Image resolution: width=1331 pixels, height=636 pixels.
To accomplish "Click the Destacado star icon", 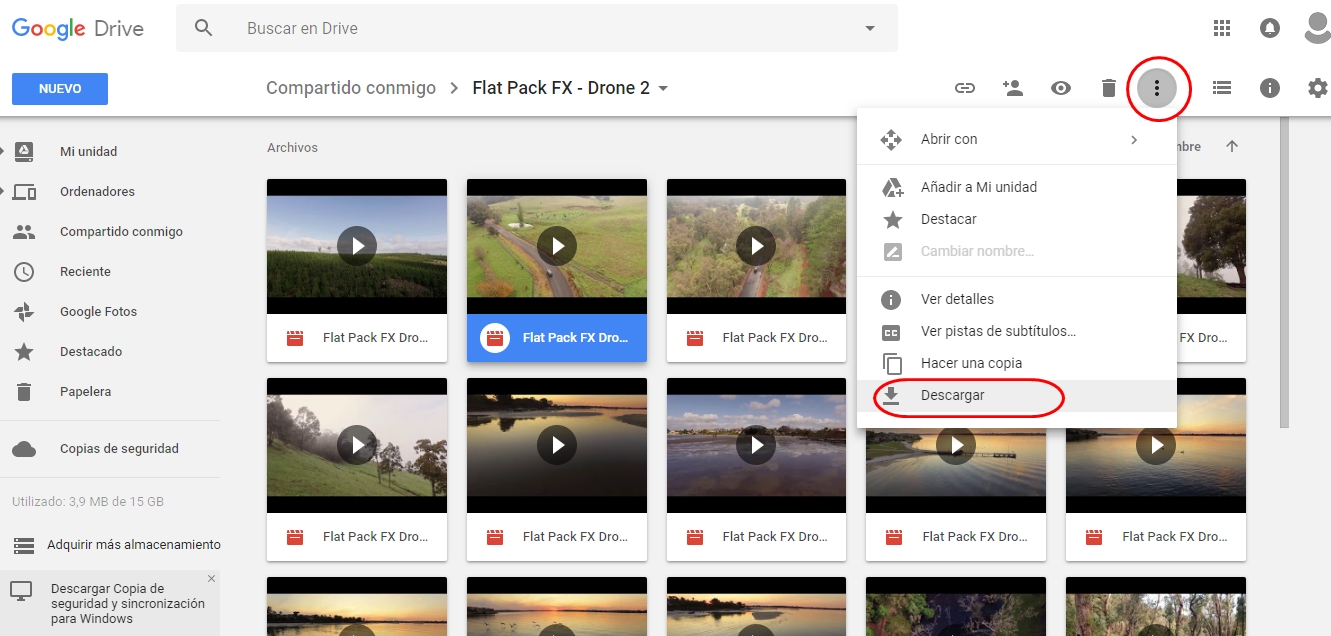I will point(24,351).
